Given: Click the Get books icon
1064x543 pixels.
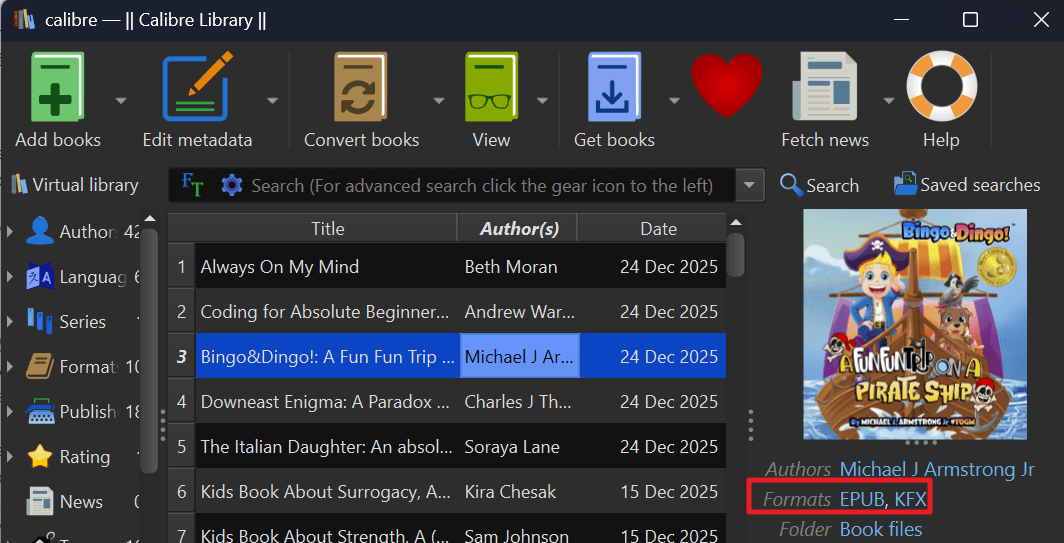Looking at the screenshot, I should [x=614, y=88].
